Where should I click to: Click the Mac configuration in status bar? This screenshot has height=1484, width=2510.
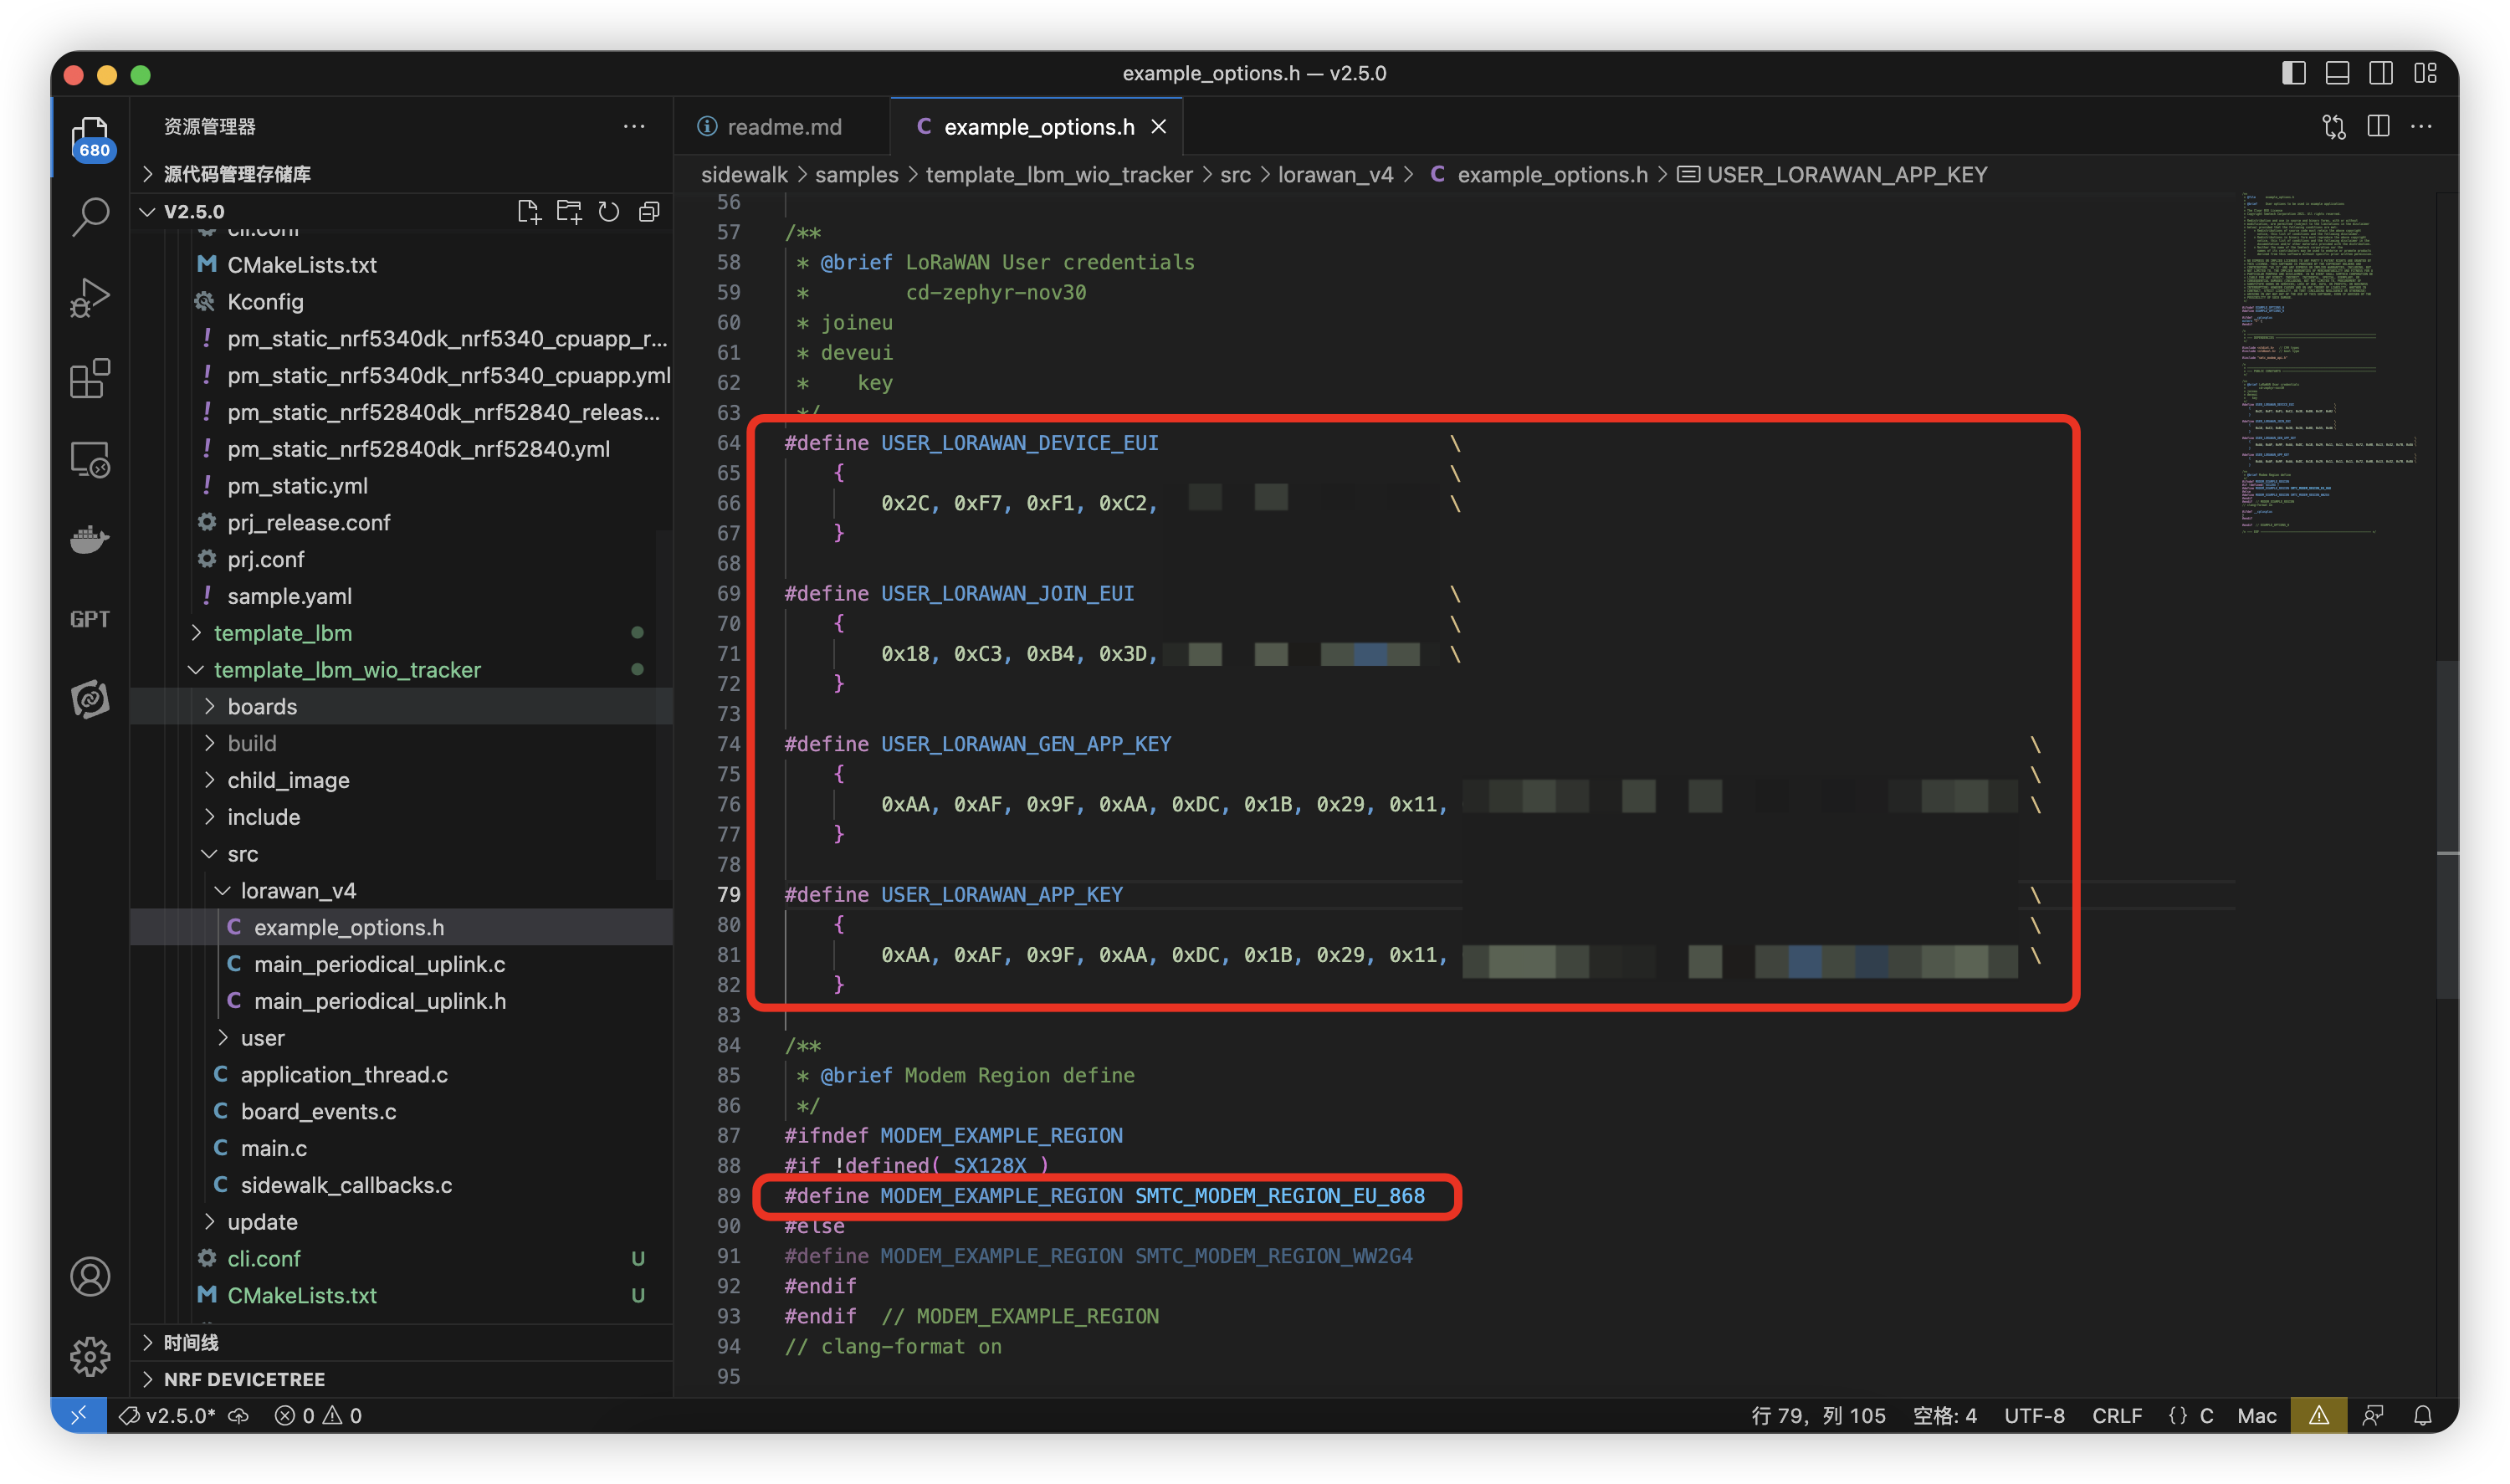click(x=2256, y=1415)
